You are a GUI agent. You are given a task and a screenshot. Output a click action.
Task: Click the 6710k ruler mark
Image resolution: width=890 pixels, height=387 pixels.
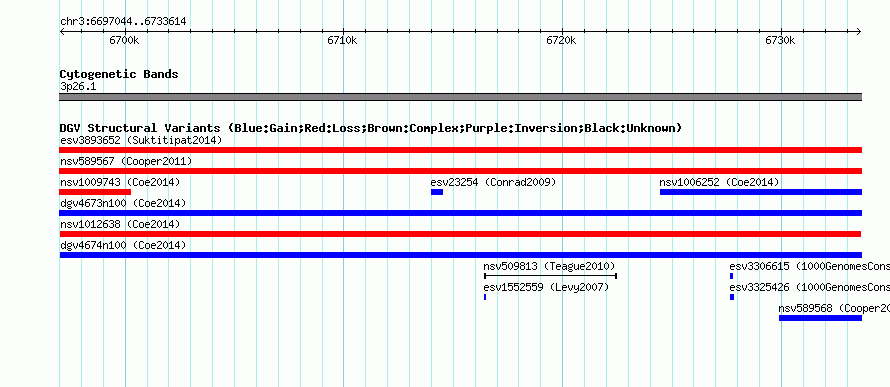click(343, 40)
